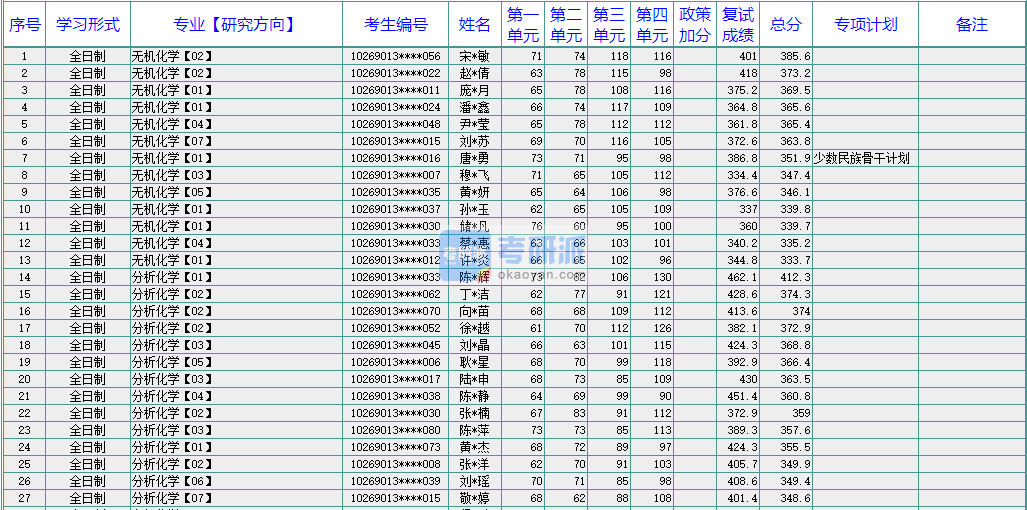The image size is (1027, 510).
Task: Click the 复试成绩 column header
Action: point(738,25)
